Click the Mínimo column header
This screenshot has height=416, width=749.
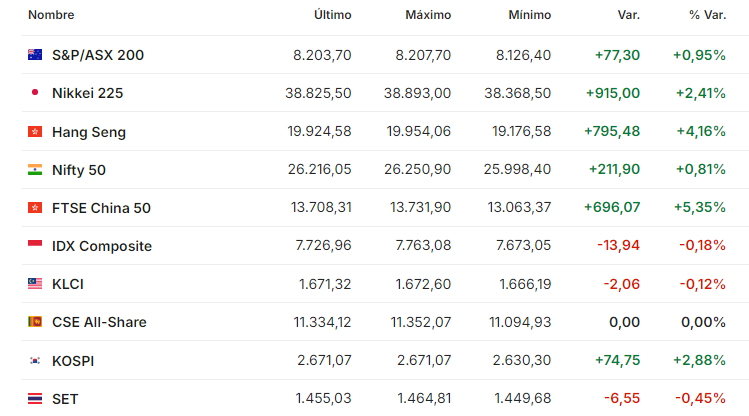pos(530,15)
